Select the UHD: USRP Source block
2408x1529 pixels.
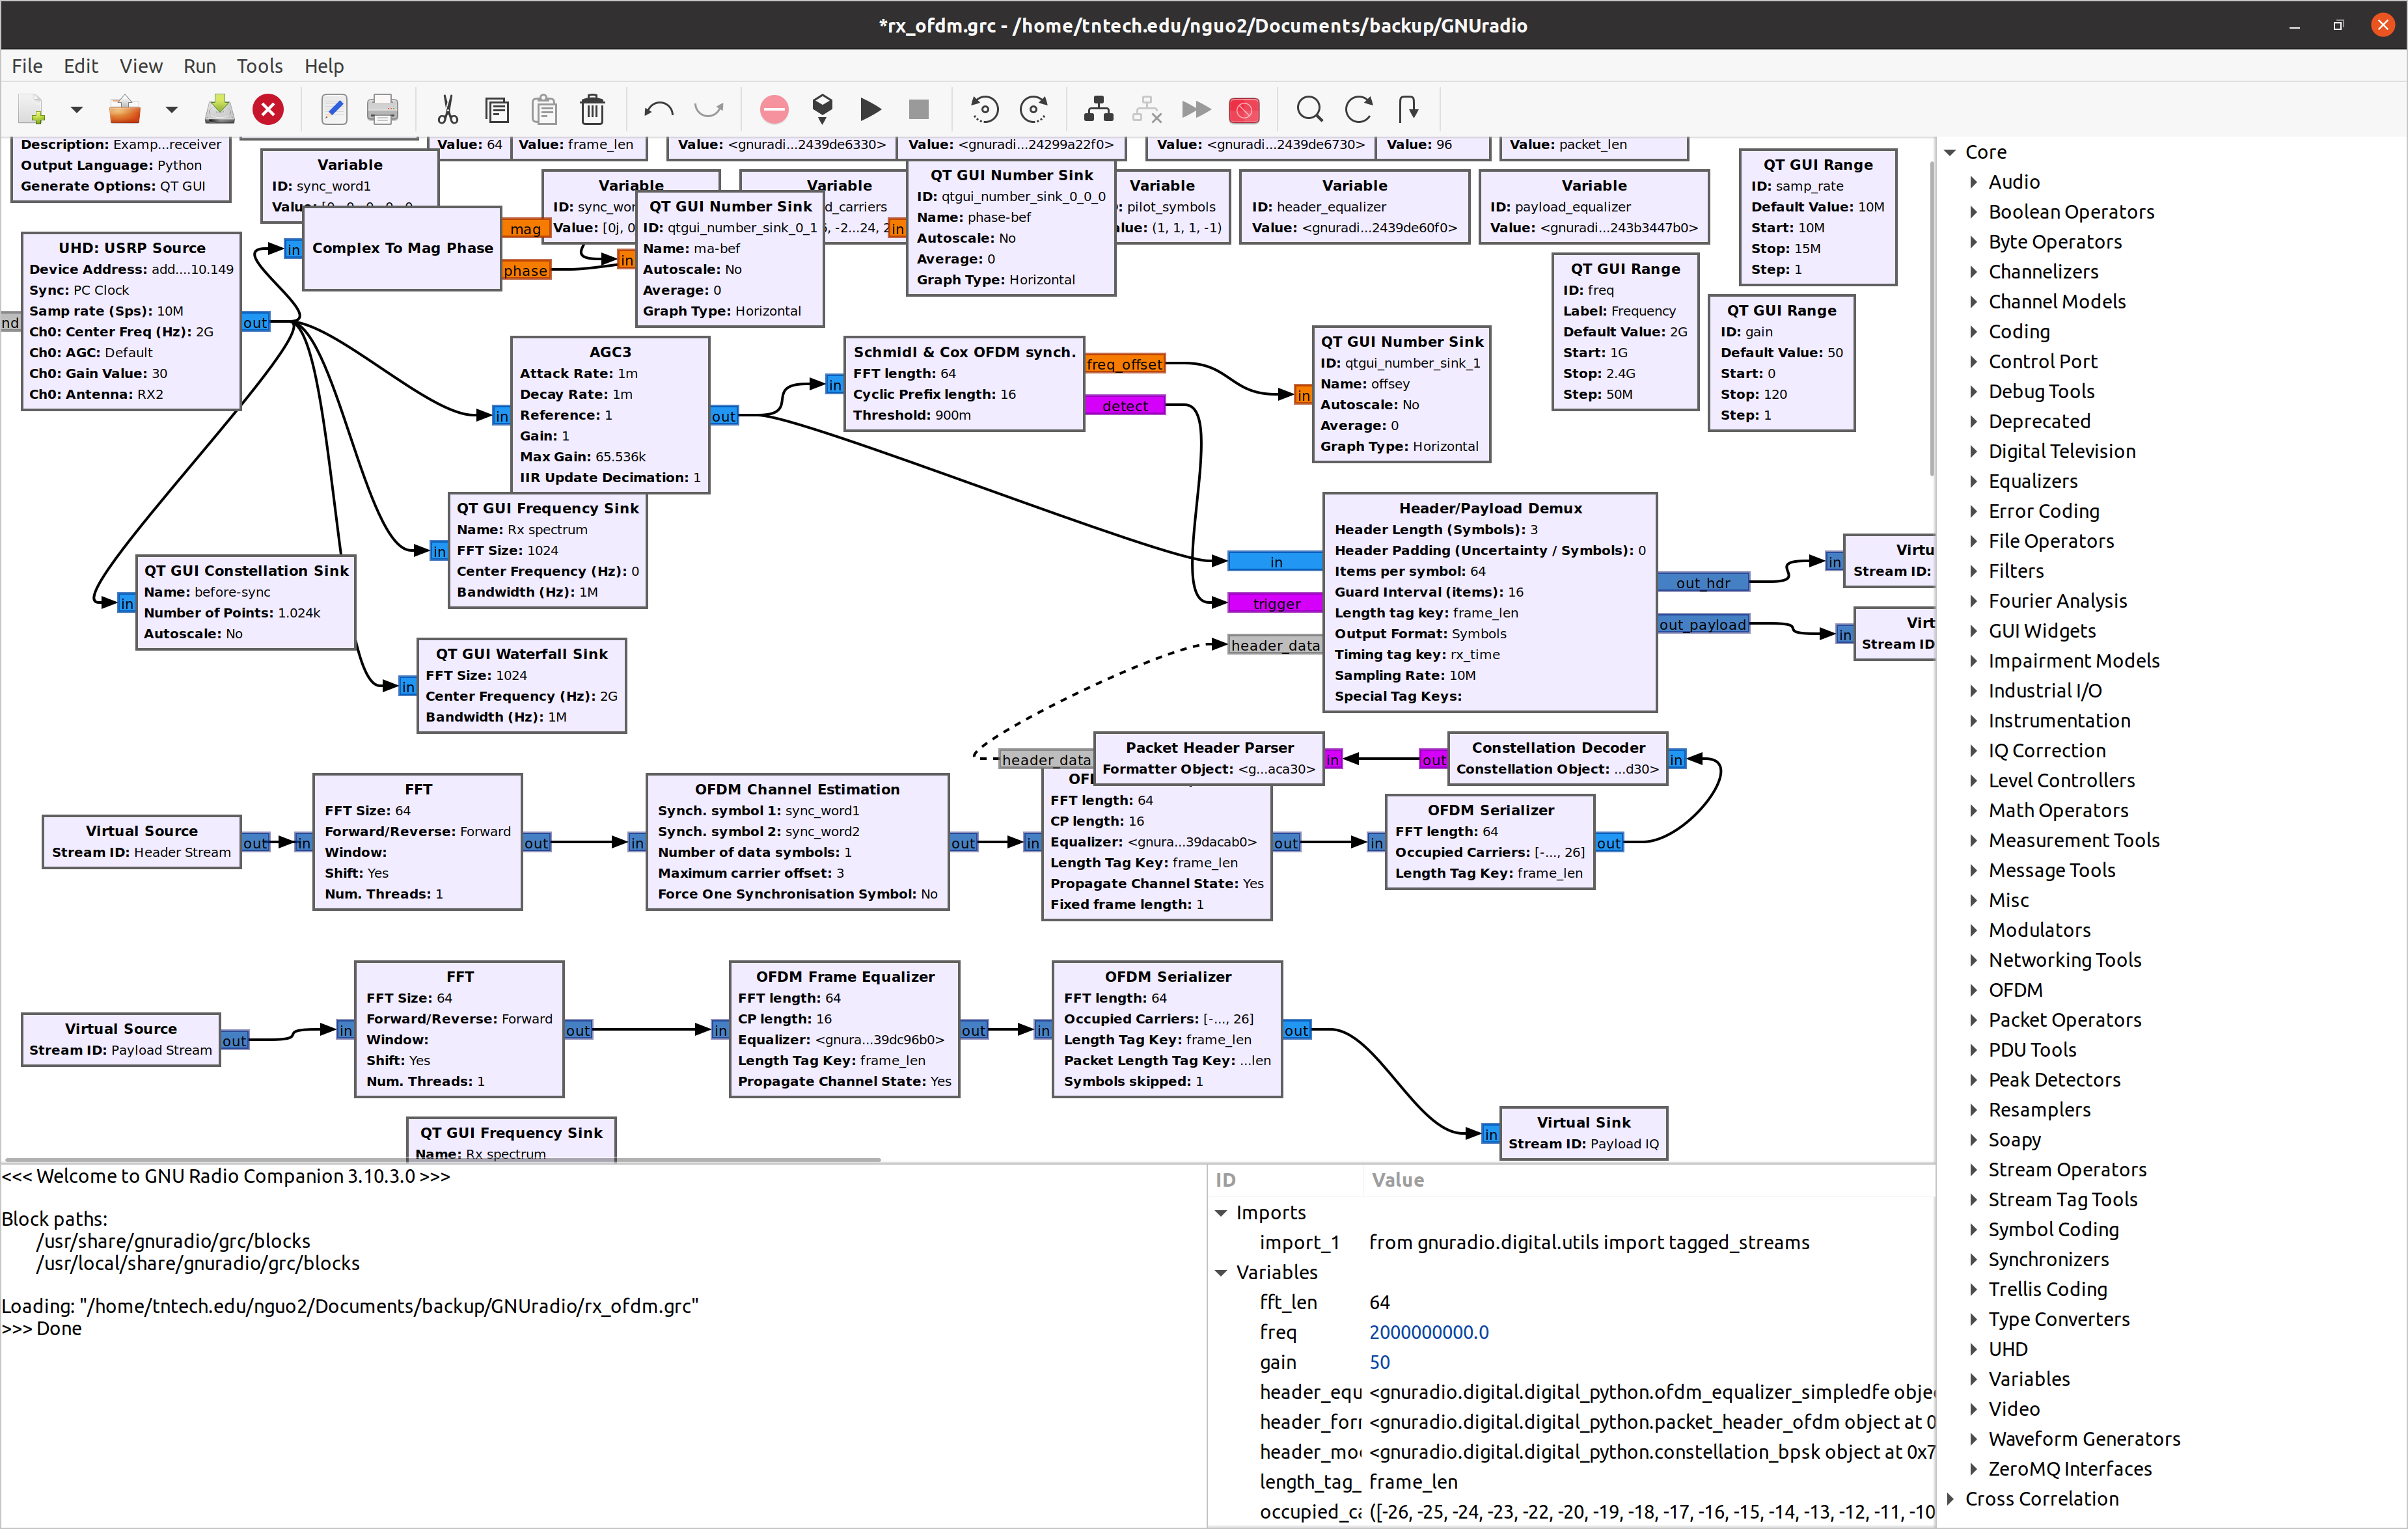click(x=131, y=321)
